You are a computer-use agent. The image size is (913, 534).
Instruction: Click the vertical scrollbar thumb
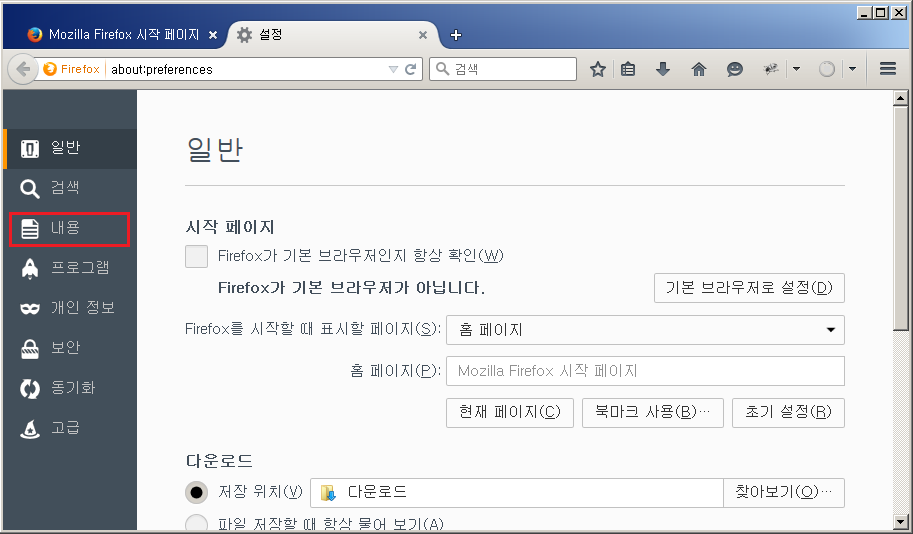coord(901,220)
